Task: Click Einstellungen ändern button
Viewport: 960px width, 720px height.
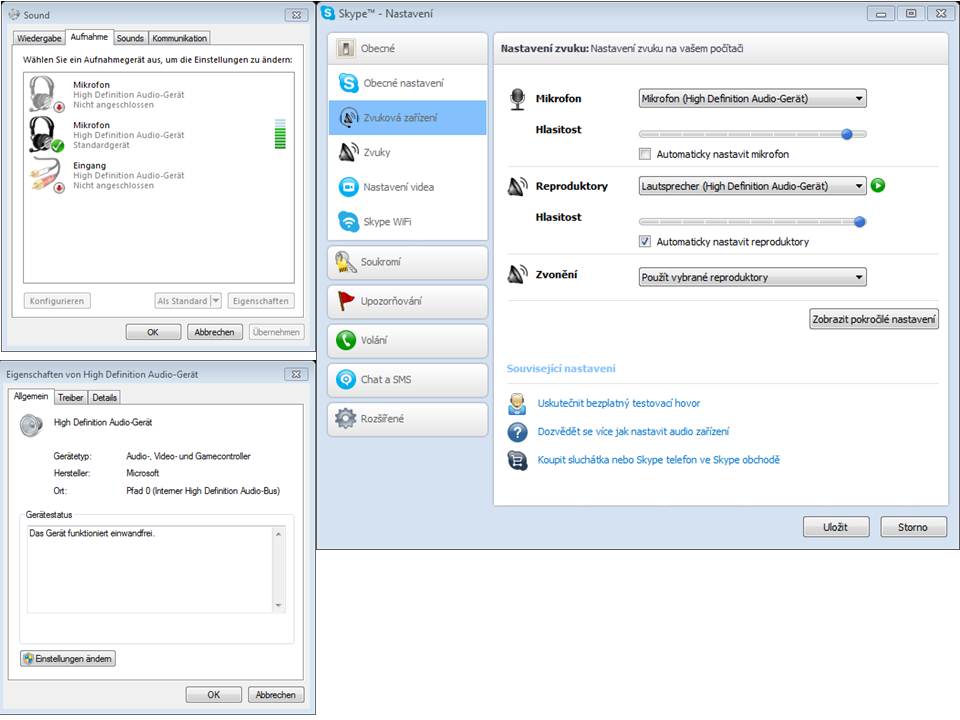Action: [x=68, y=659]
